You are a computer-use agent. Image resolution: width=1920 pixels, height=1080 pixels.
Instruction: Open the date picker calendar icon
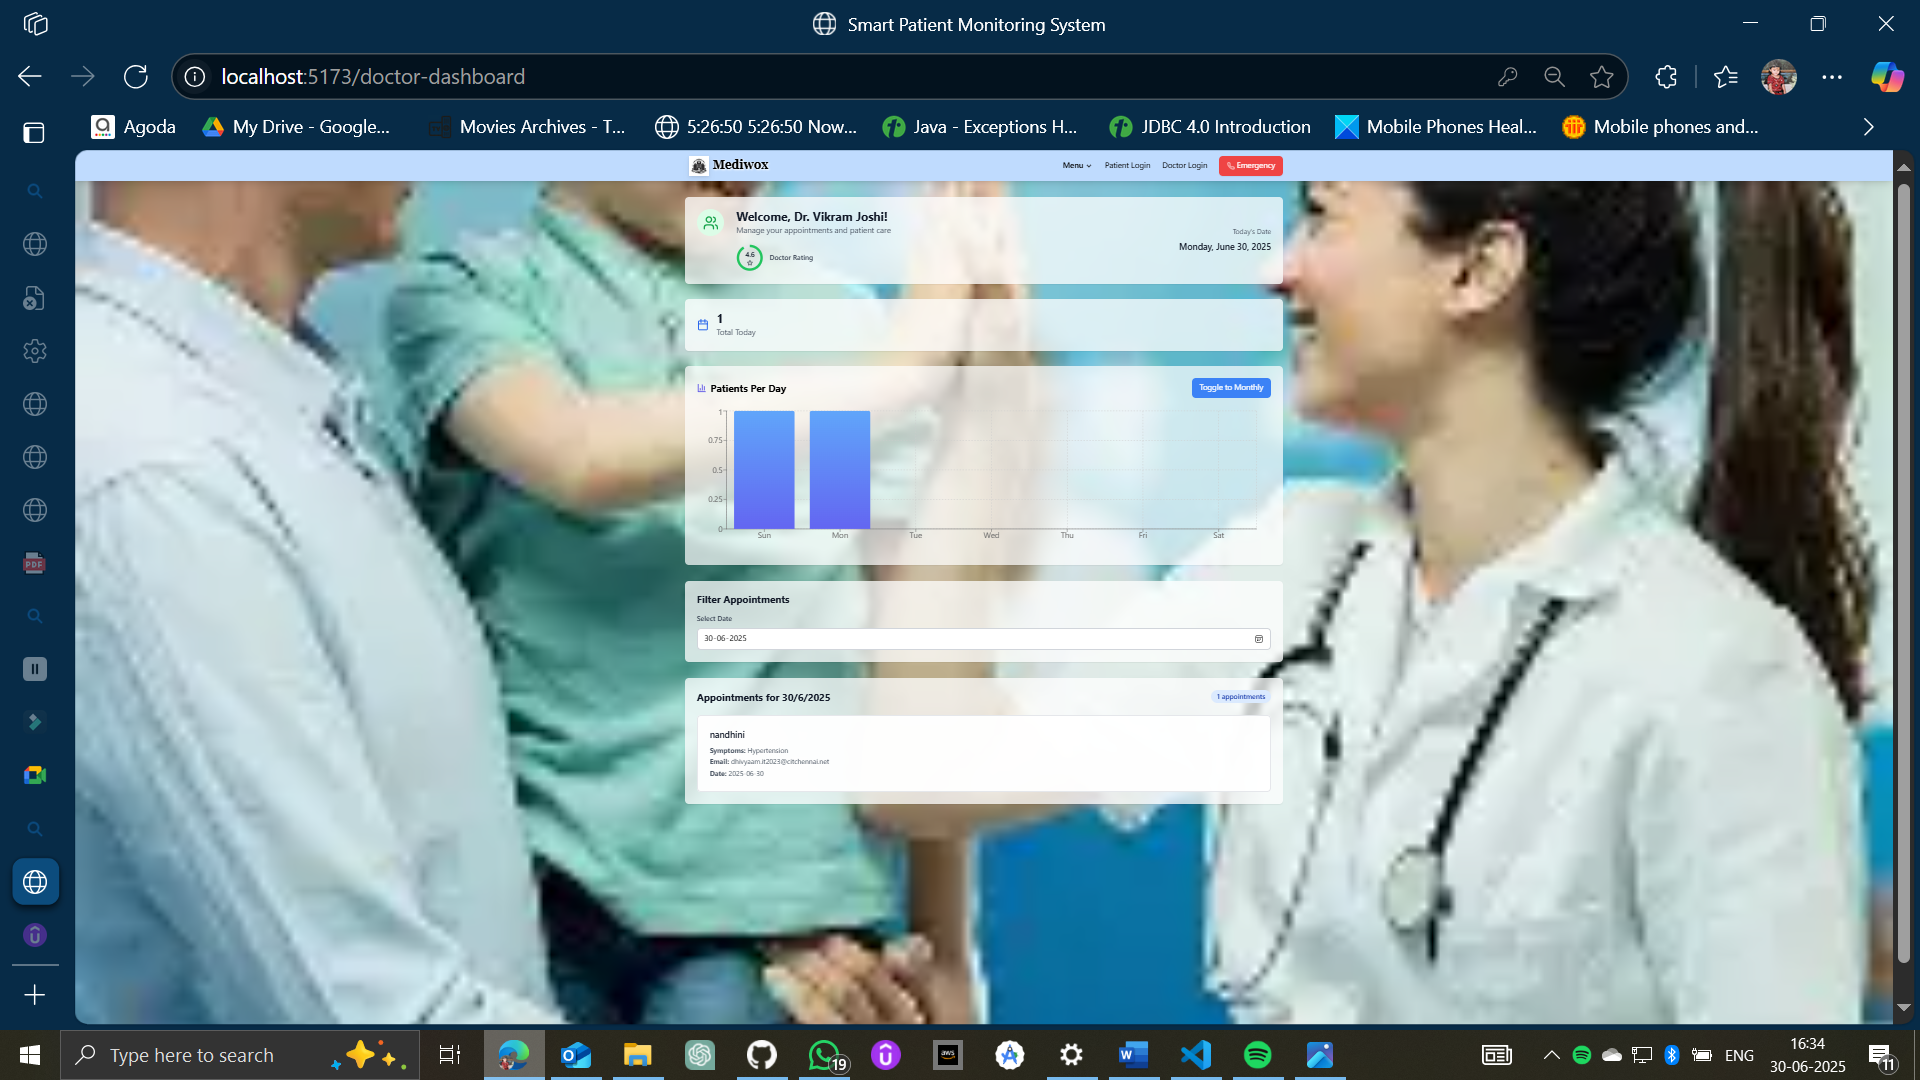tap(1259, 639)
